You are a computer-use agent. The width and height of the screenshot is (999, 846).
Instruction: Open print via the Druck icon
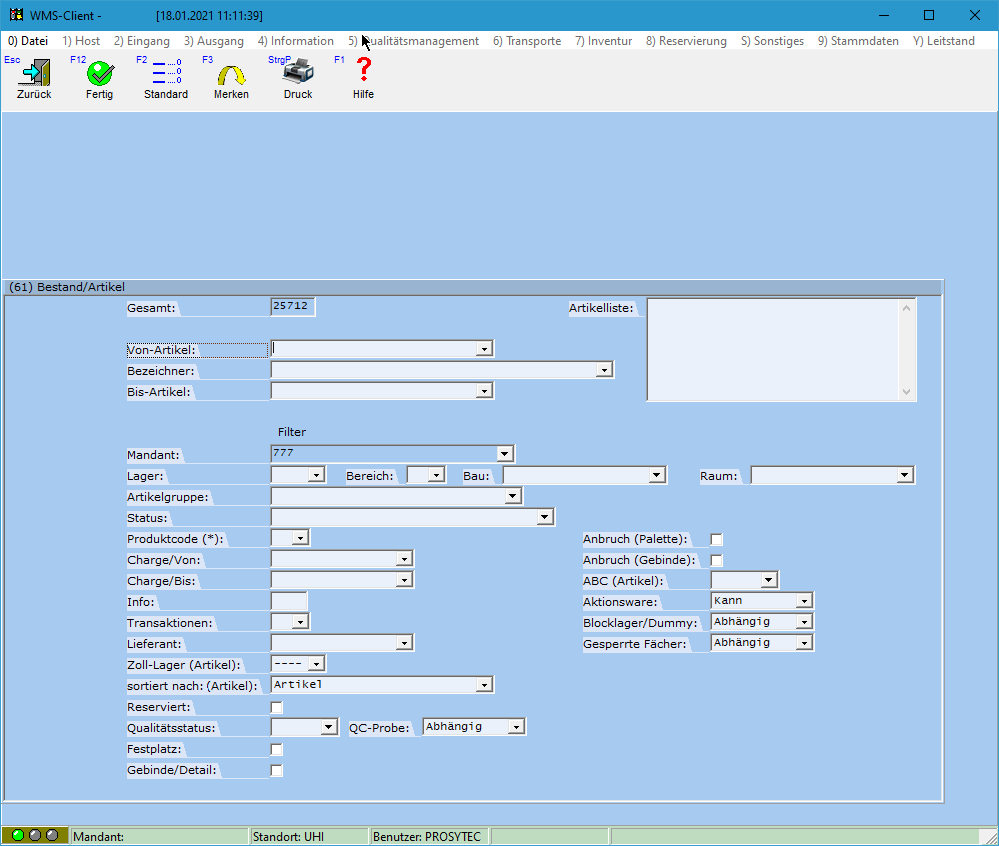pos(297,75)
